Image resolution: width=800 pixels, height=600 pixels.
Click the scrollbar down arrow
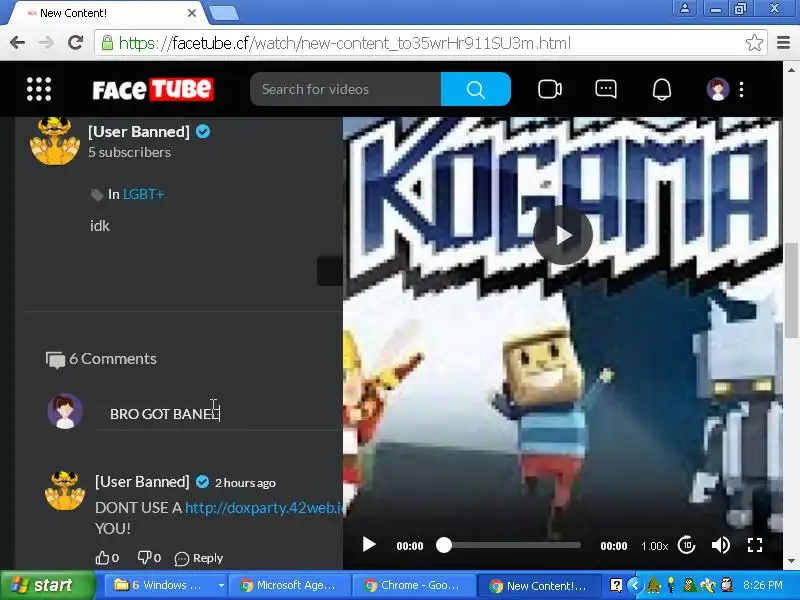791,561
